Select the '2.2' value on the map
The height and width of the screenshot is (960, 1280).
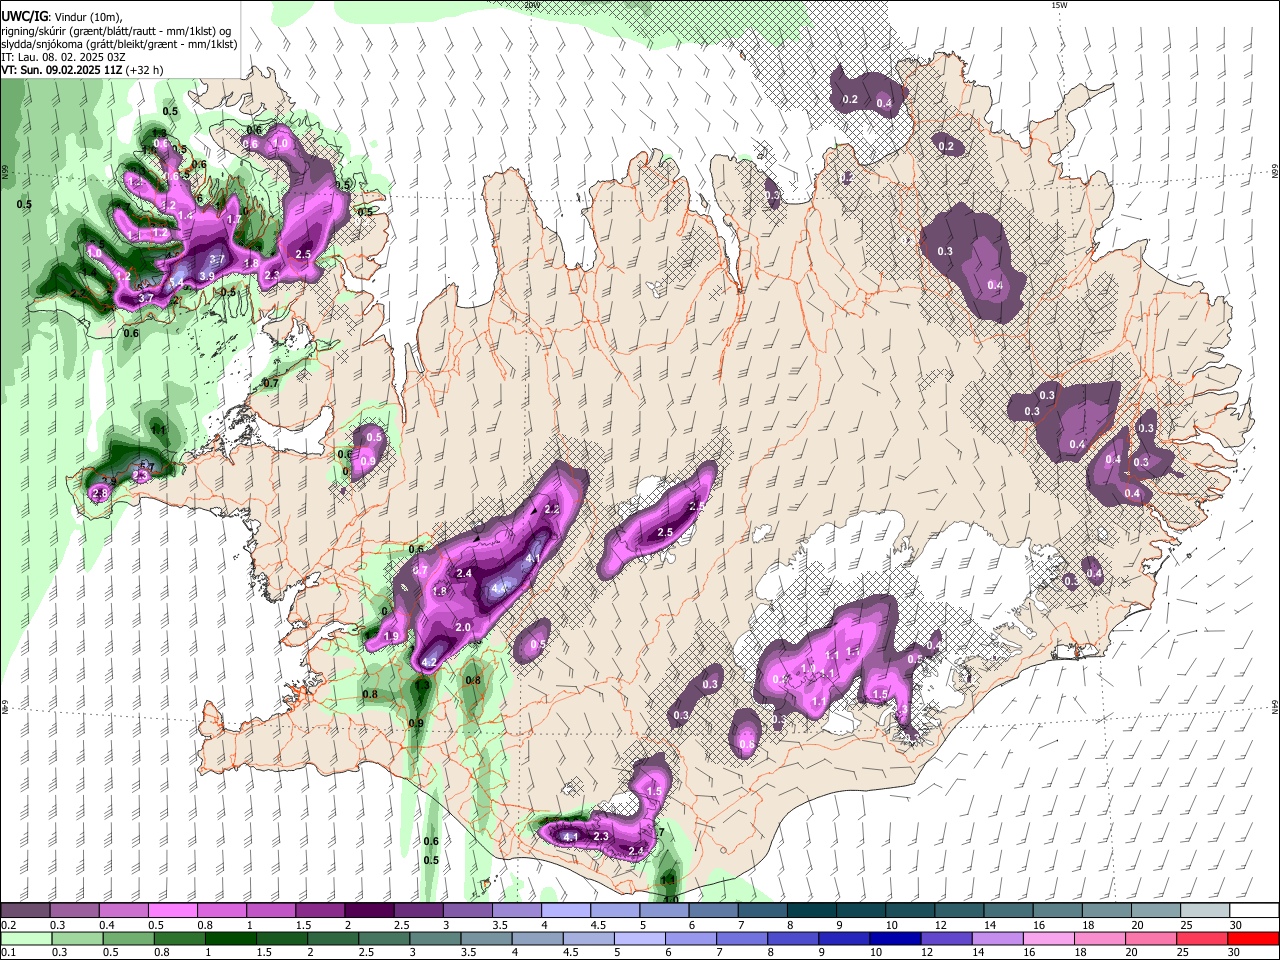click(552, 510)
